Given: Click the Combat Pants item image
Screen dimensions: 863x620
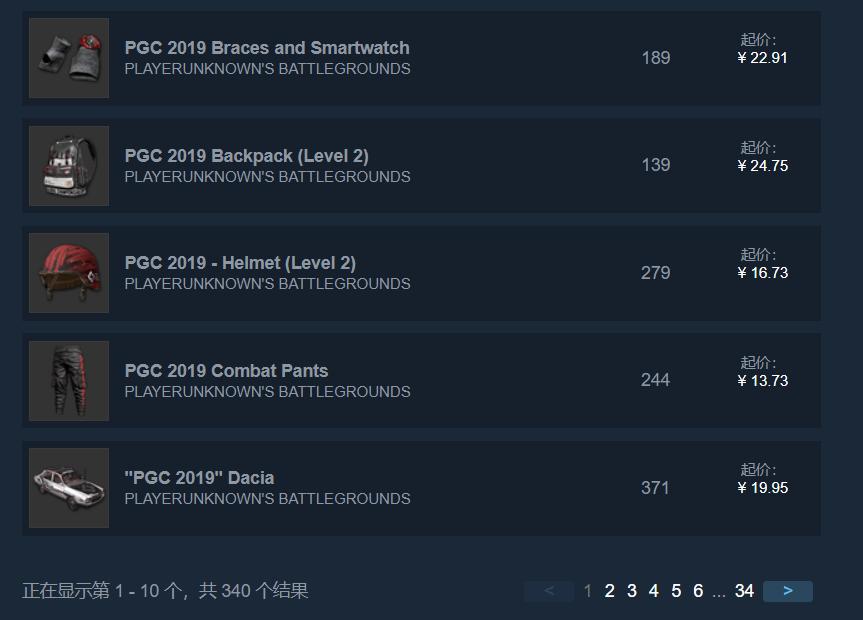Looking at the screenshot, I should tap(68, 380).
